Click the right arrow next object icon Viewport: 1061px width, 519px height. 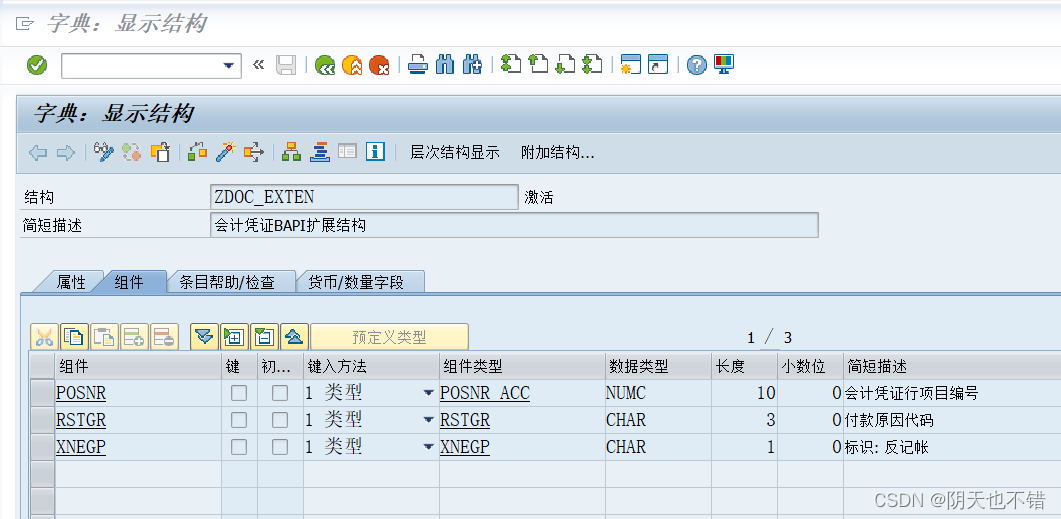tap(65, 153)
